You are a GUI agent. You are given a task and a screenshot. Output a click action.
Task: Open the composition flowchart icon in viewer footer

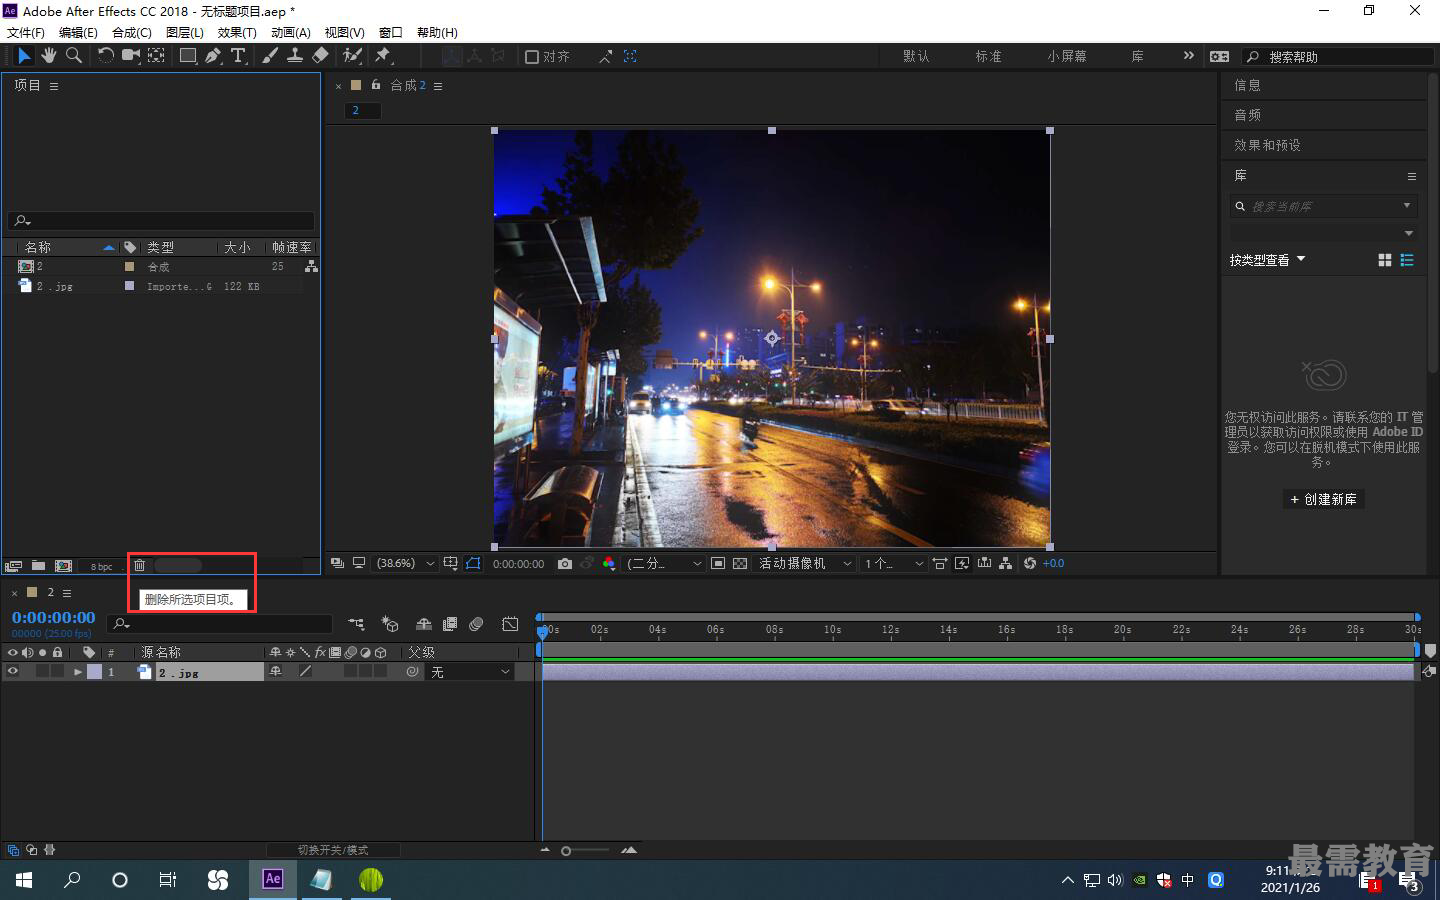point(1006,564)
